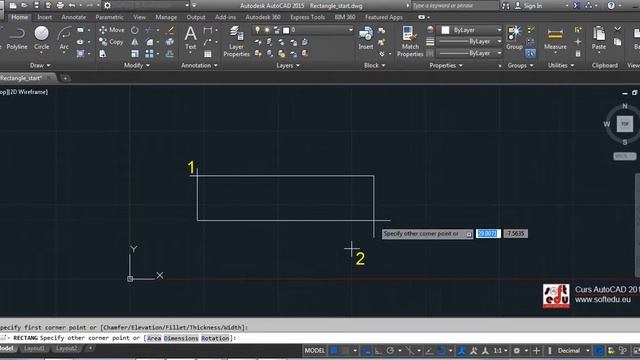Open the object color ByLayer dropdown
This screenshot has height=360, width=640.
click(x=499, y=30)
